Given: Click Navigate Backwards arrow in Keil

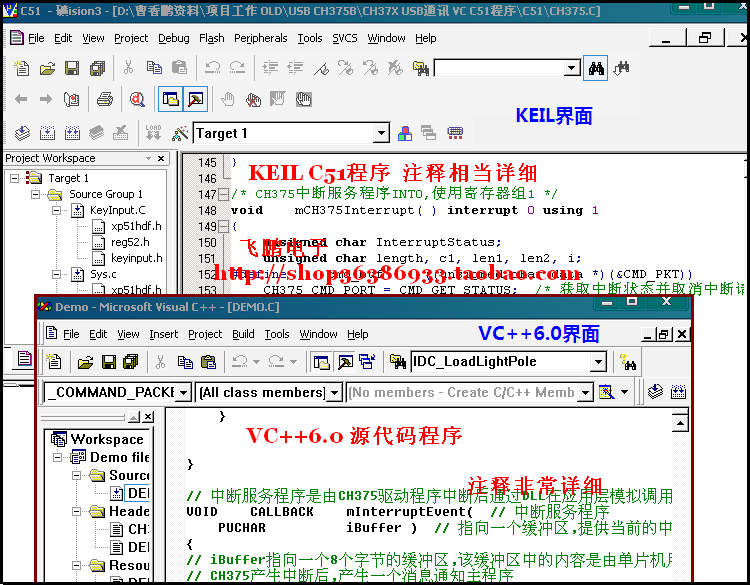Looking at the screenshot, I should [x=21, y=99].
